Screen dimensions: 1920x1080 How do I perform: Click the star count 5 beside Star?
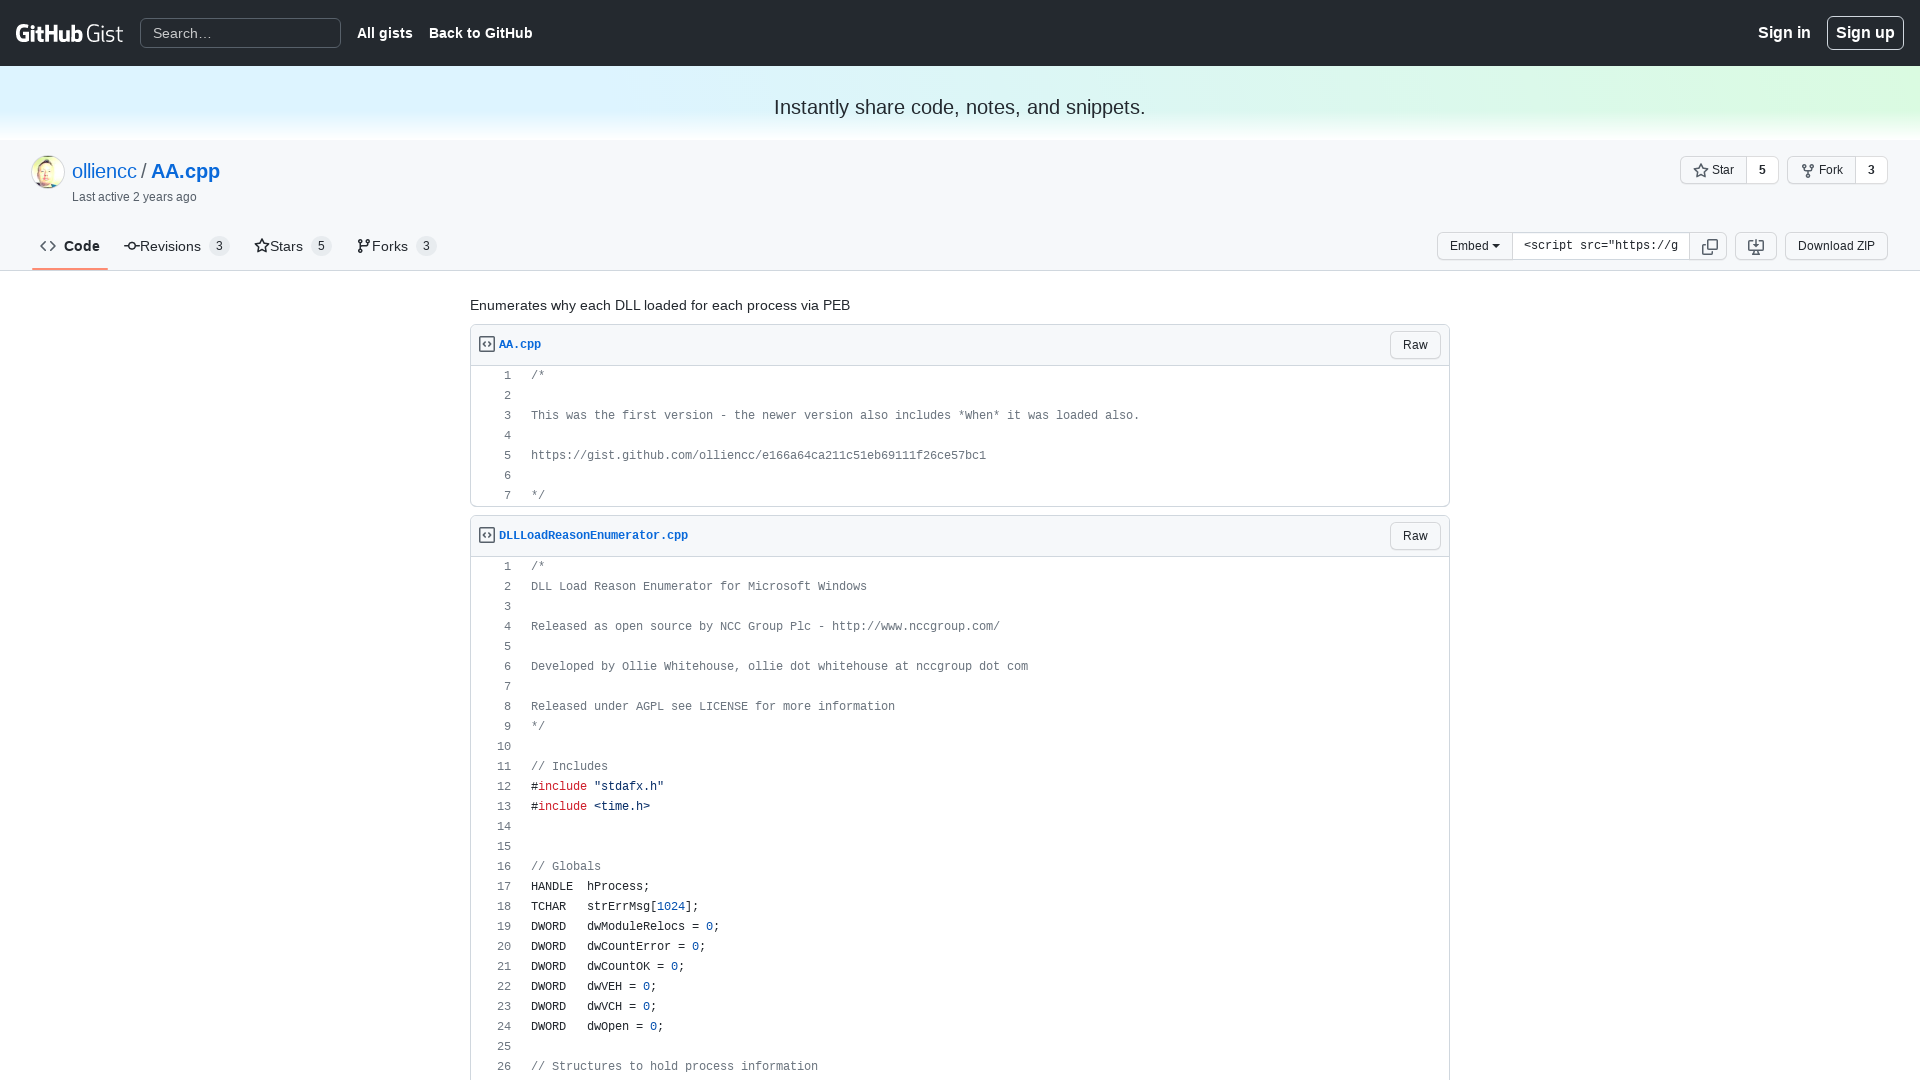click(x=1762, y=170)
